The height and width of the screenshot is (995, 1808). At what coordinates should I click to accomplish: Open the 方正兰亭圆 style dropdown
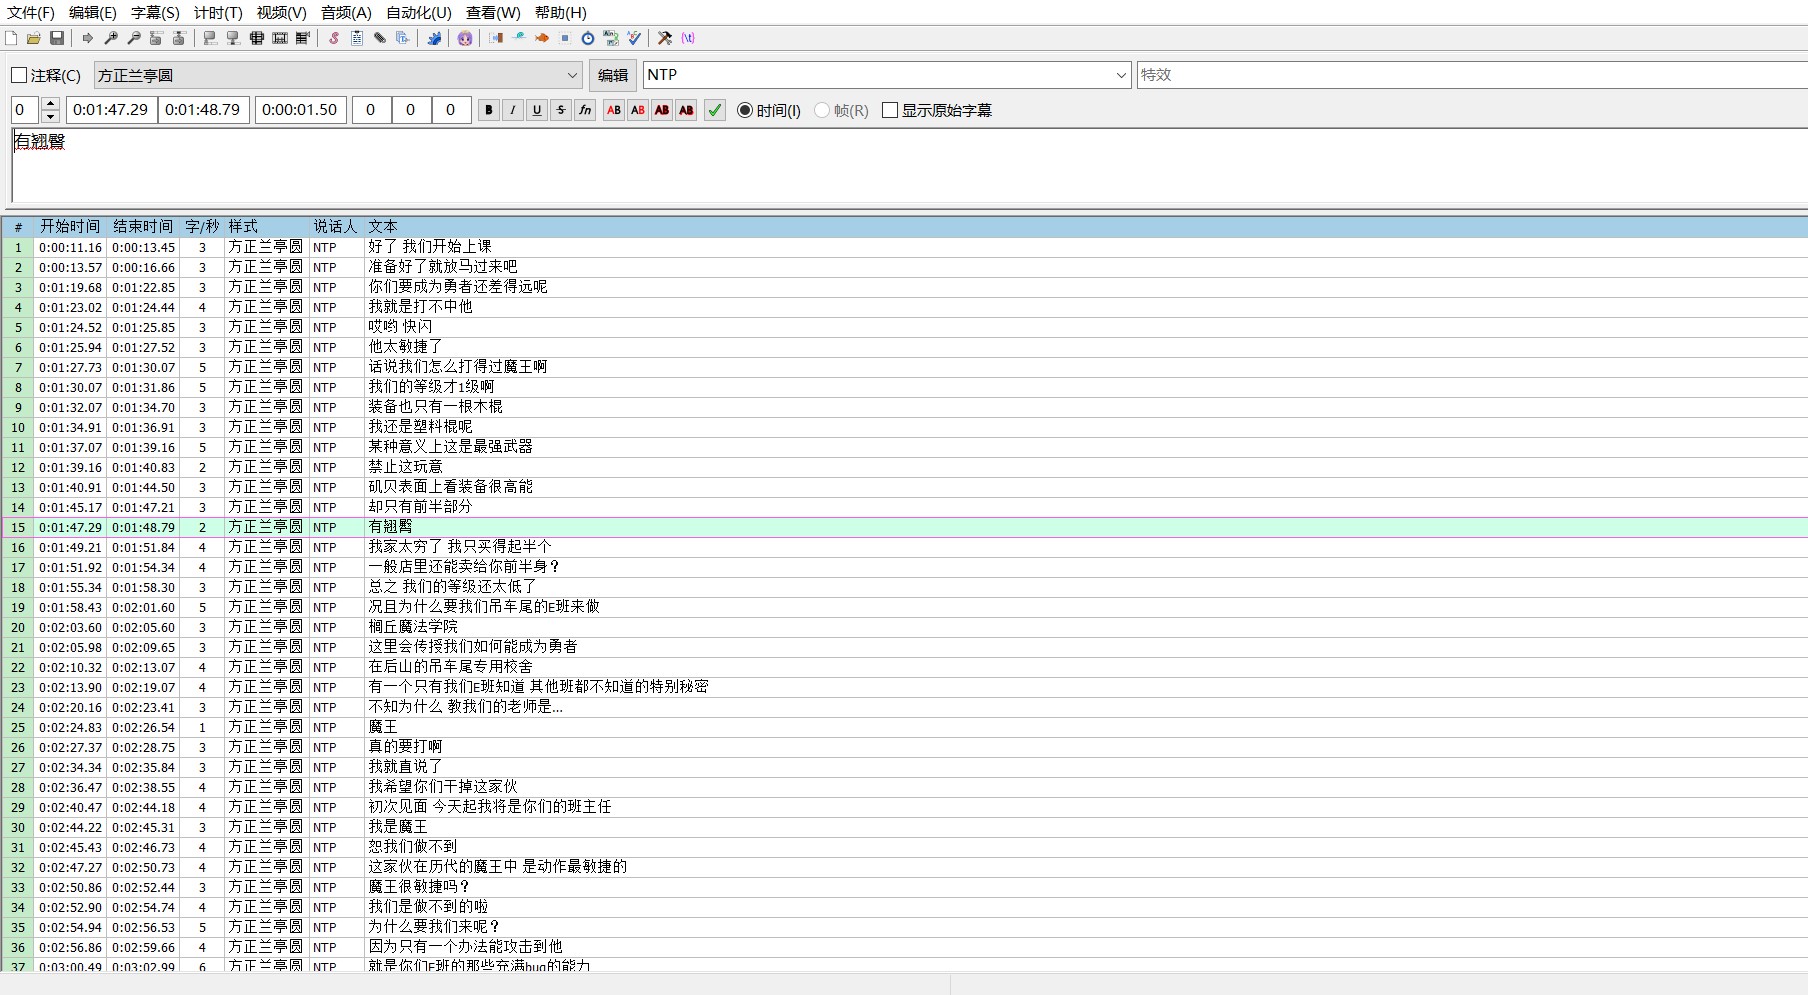pos(339,75)
